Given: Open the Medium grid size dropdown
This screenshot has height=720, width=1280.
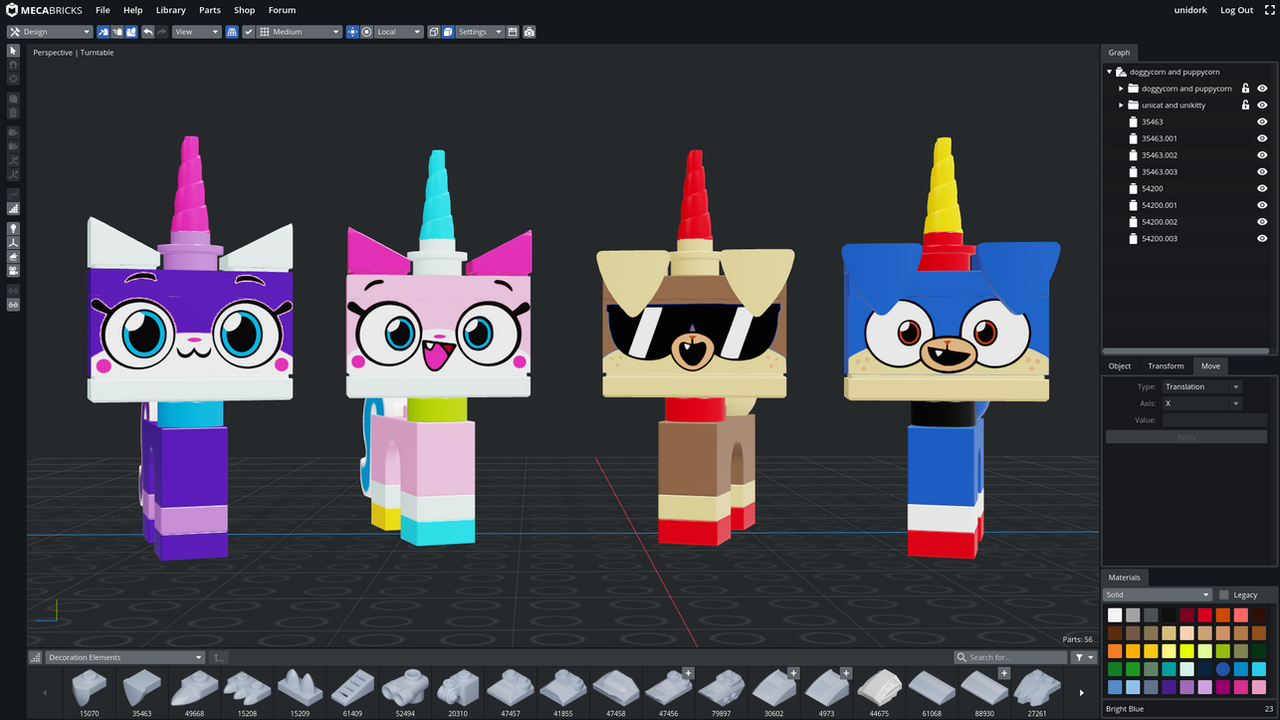Looking at the screenshot, I should pos(300,32).
